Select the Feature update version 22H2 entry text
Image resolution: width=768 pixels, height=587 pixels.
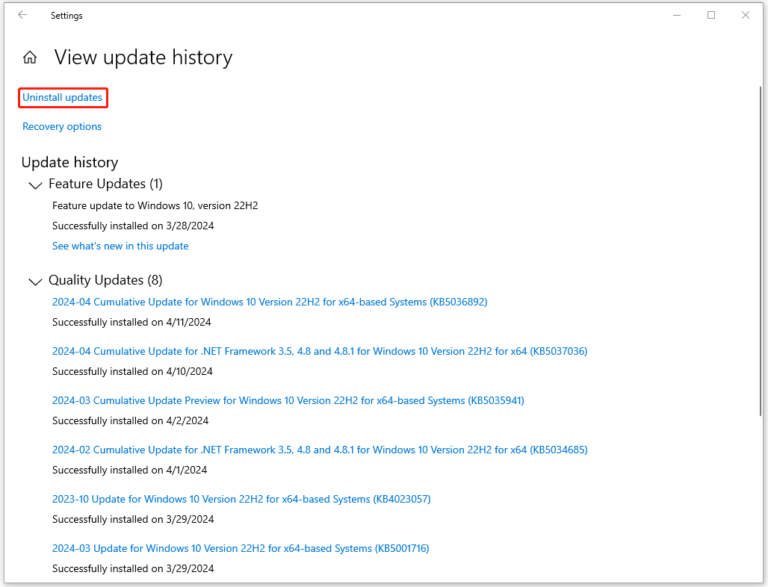[155, 205]
